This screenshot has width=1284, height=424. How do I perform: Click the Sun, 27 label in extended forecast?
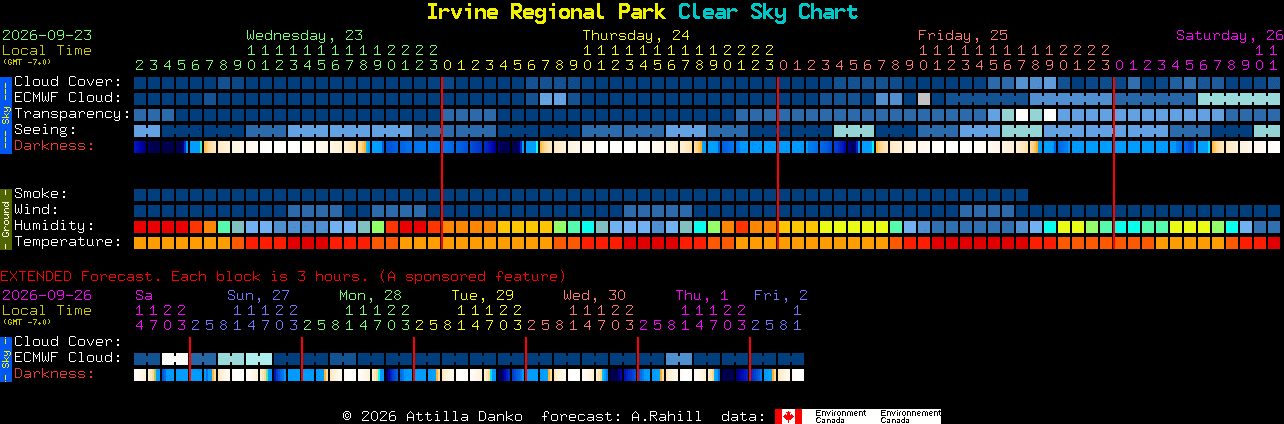[258, 295]
